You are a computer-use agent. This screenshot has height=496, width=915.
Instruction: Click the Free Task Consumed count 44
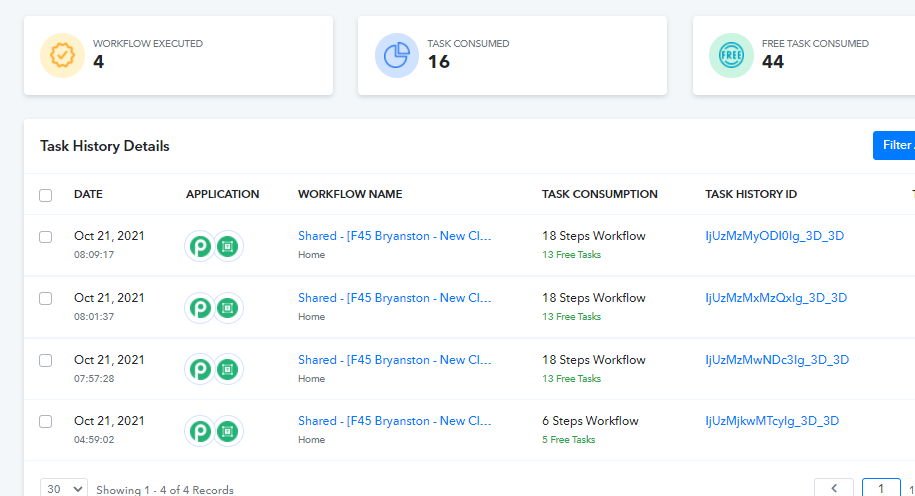click(773, 61)
